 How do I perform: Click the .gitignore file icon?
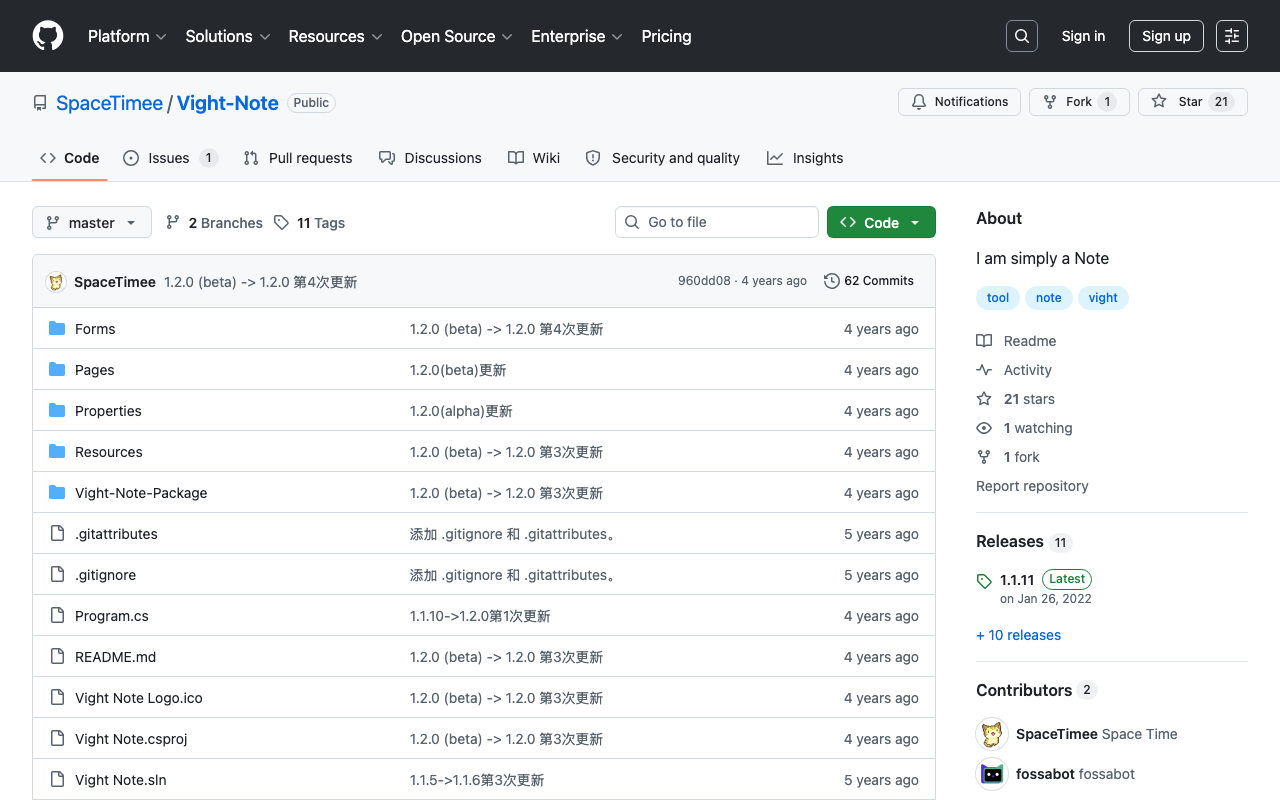pyautogui.click(x=57, y=575)
